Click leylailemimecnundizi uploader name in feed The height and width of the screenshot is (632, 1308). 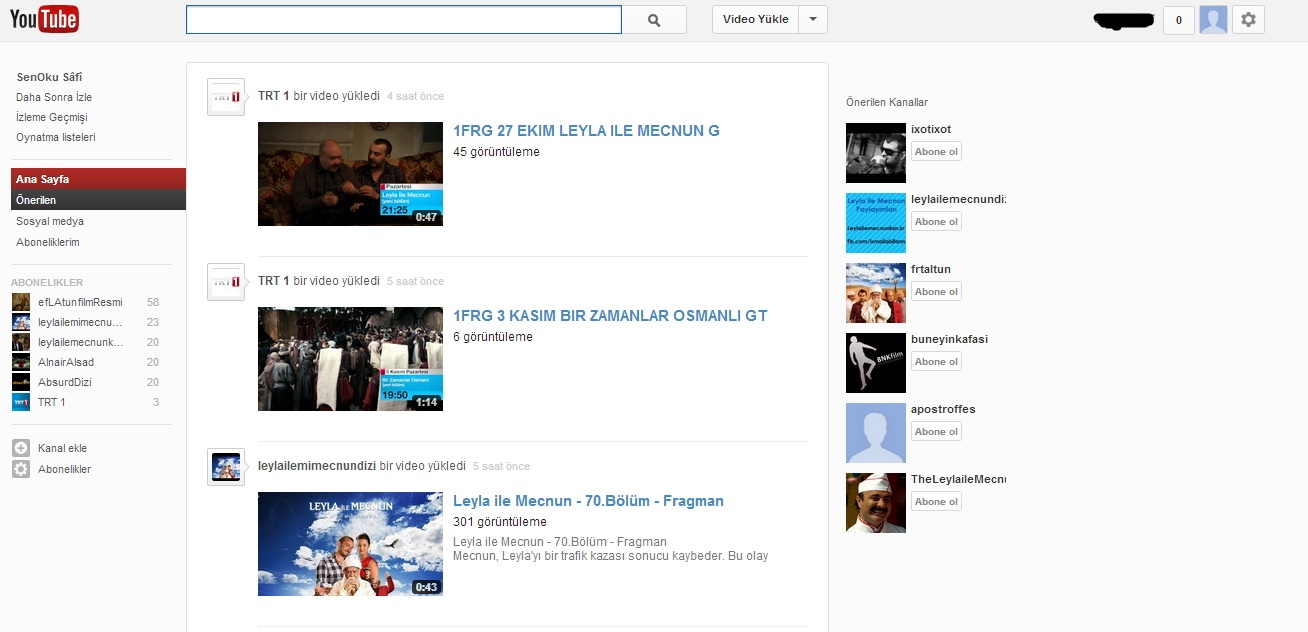point(317,466)
